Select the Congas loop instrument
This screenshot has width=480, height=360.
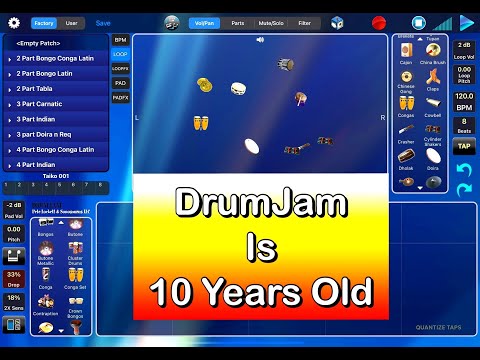[406, 107]
